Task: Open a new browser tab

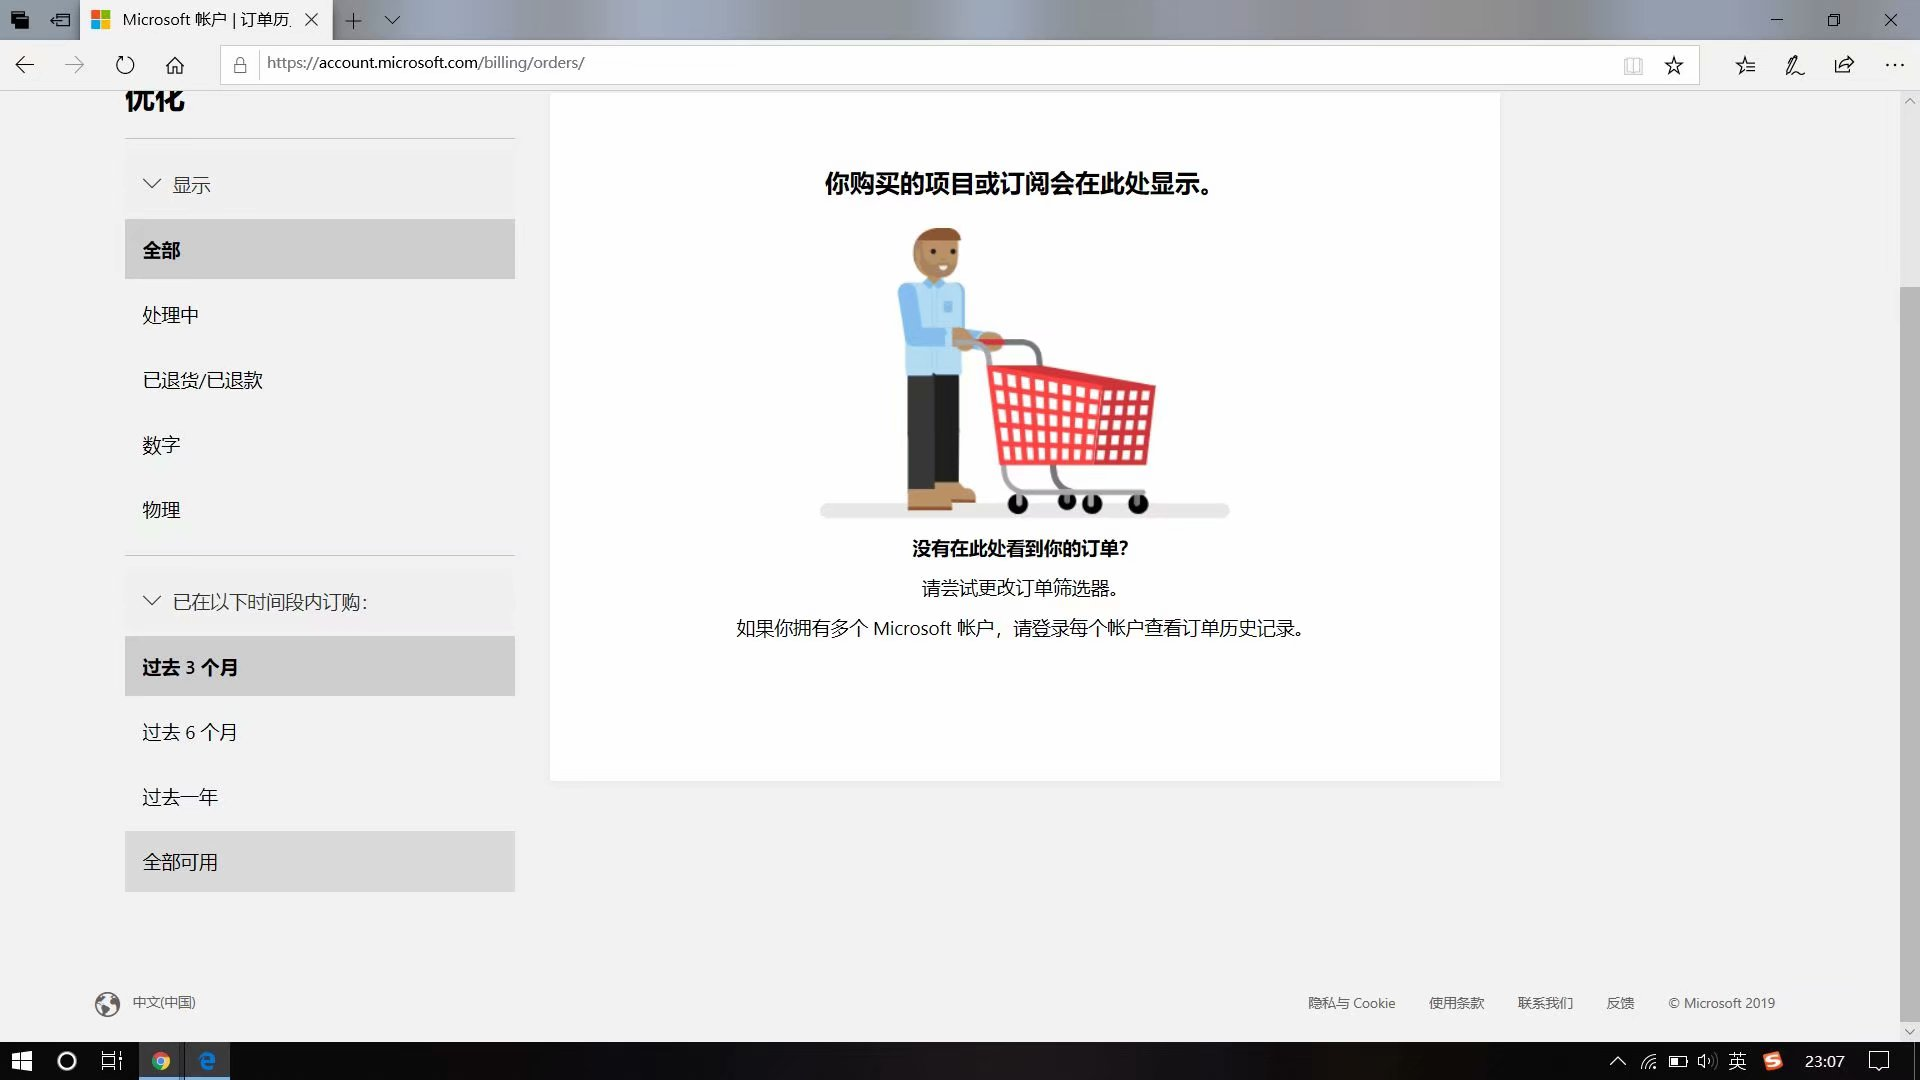Action: pyautogui.click(x=353, y=20)
